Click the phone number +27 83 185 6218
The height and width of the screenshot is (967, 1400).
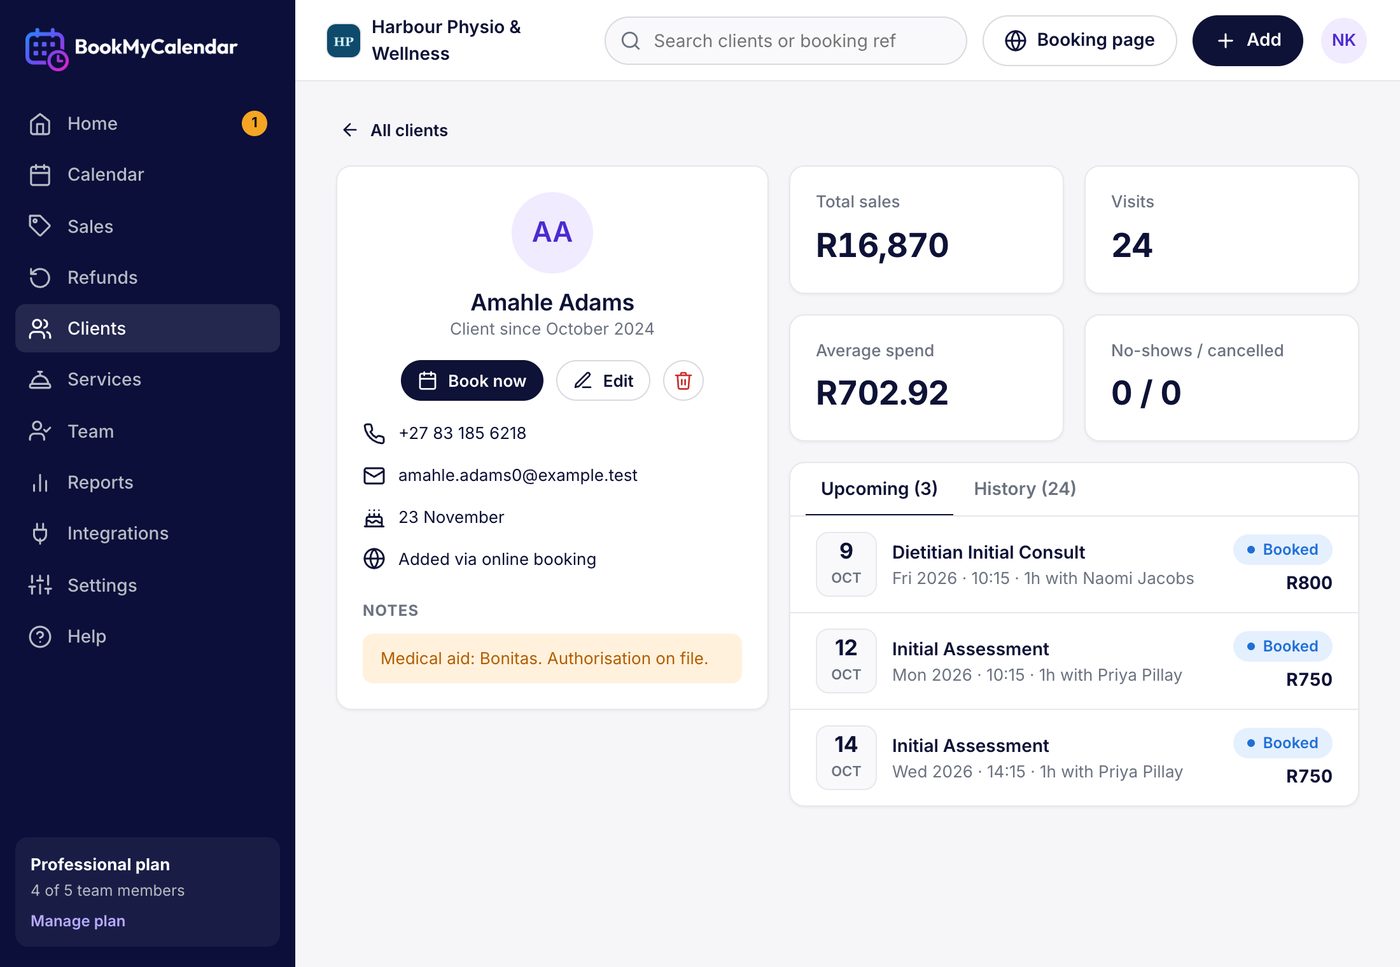(x=462, y=433)
